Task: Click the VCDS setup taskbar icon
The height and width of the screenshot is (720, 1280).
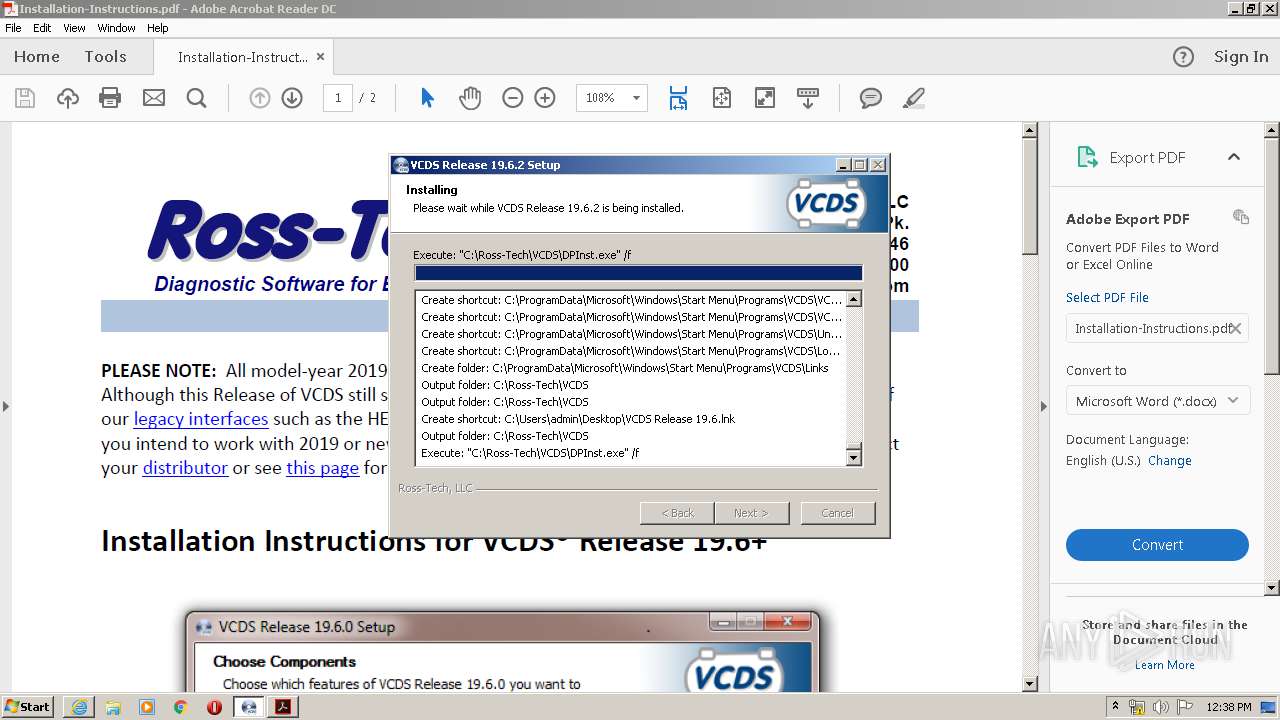Action: click(249, 707)
